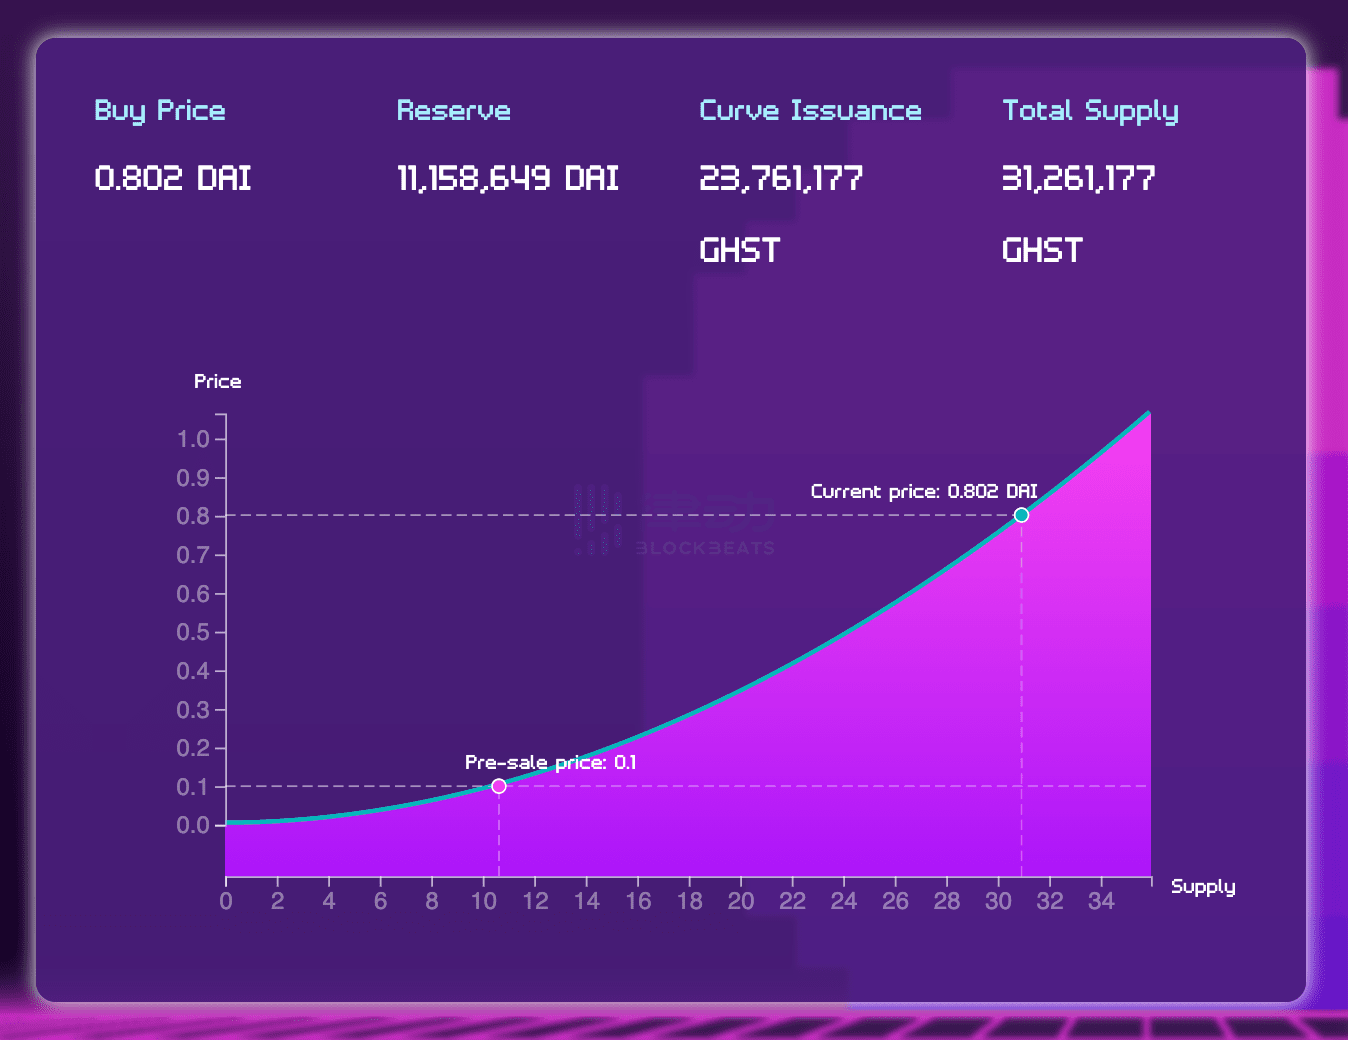This screenshot has width=1348, height=1040.
Task: Click the 1.0 tick on the price axis
Action: click(193, 439)
